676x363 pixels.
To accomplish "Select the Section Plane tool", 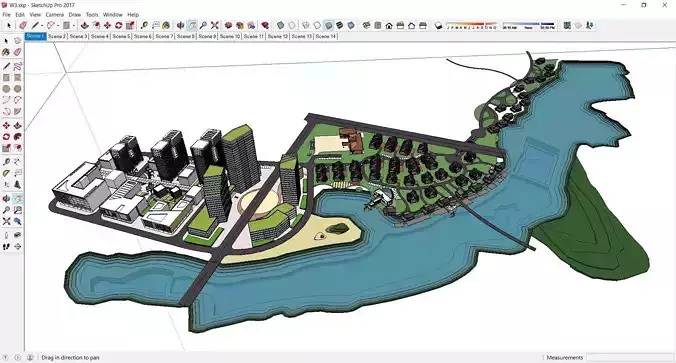I will [x=17, y=247].
